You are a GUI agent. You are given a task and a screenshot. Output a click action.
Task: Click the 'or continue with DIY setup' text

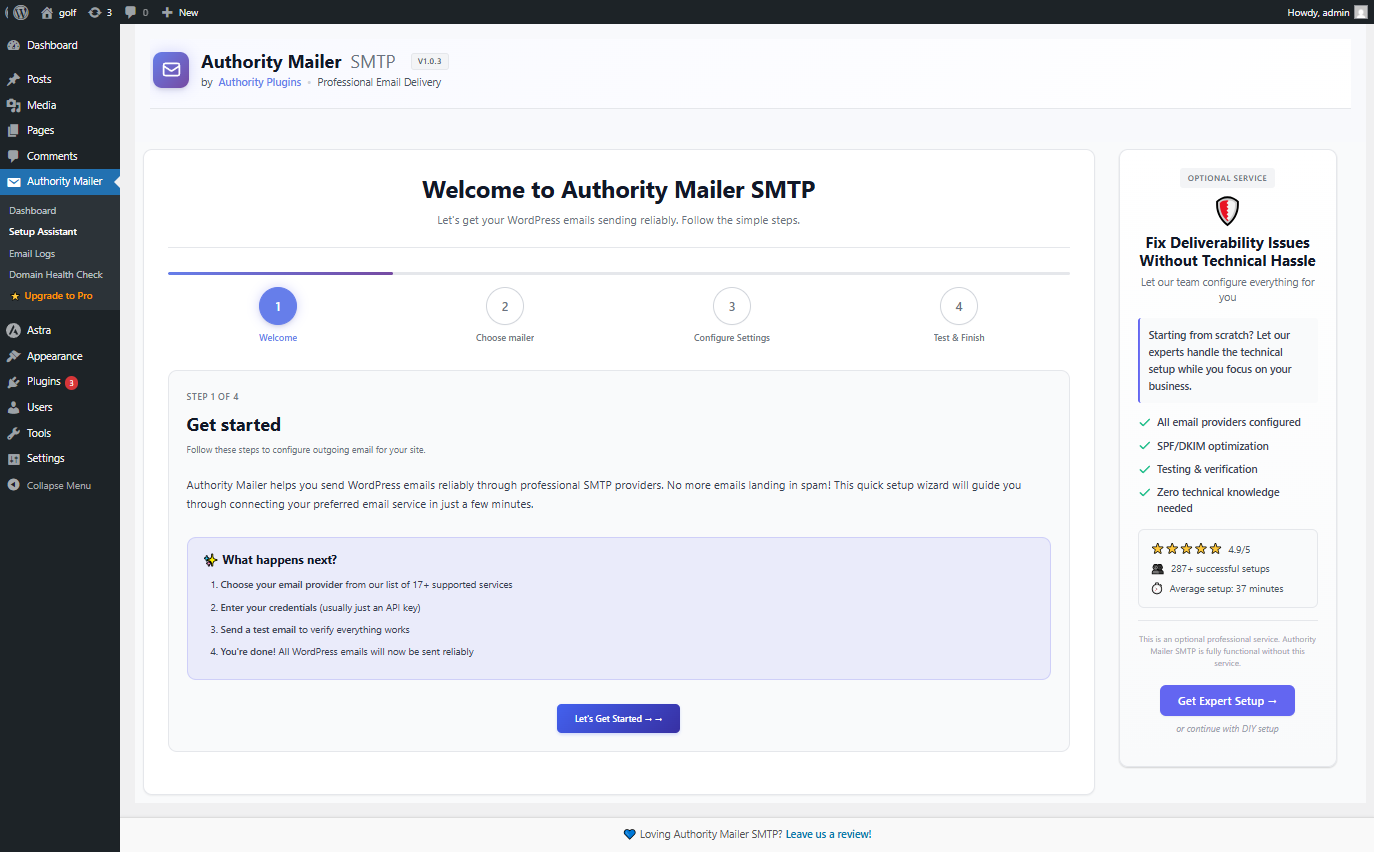click(1227, 729)
